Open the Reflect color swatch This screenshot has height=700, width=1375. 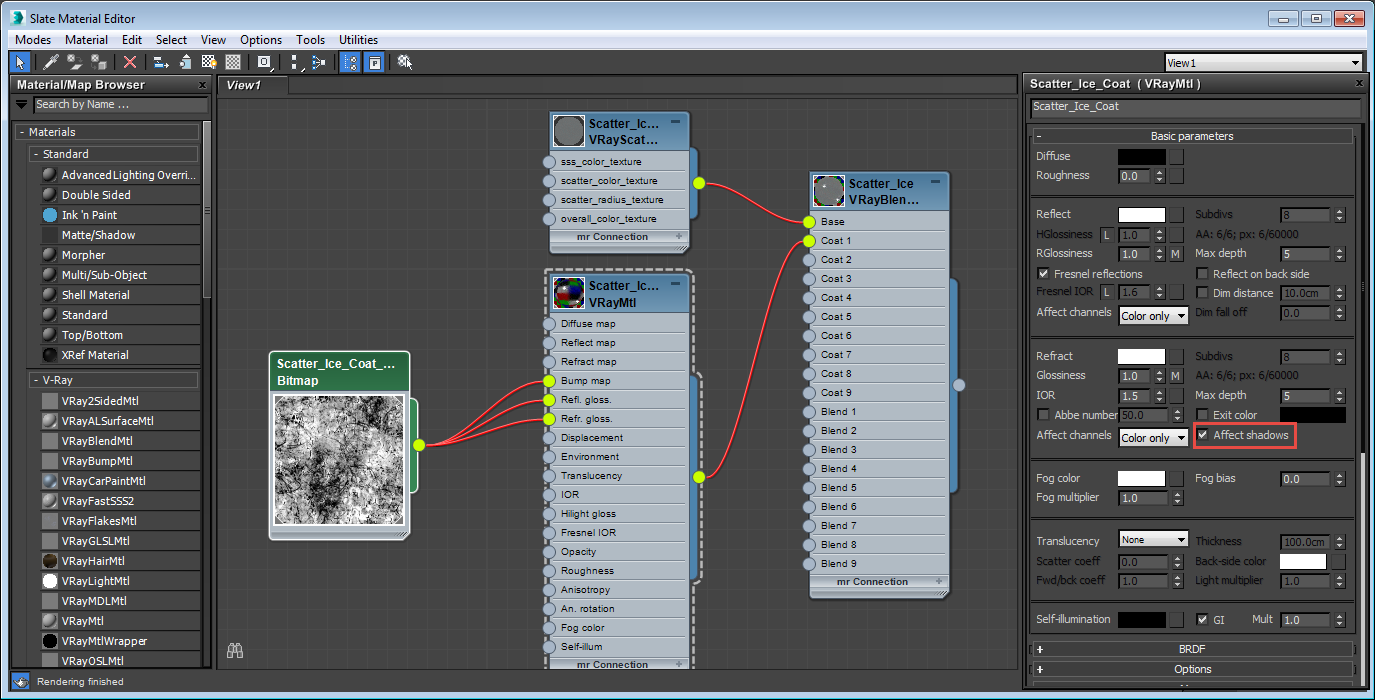tap(1142, 214)
